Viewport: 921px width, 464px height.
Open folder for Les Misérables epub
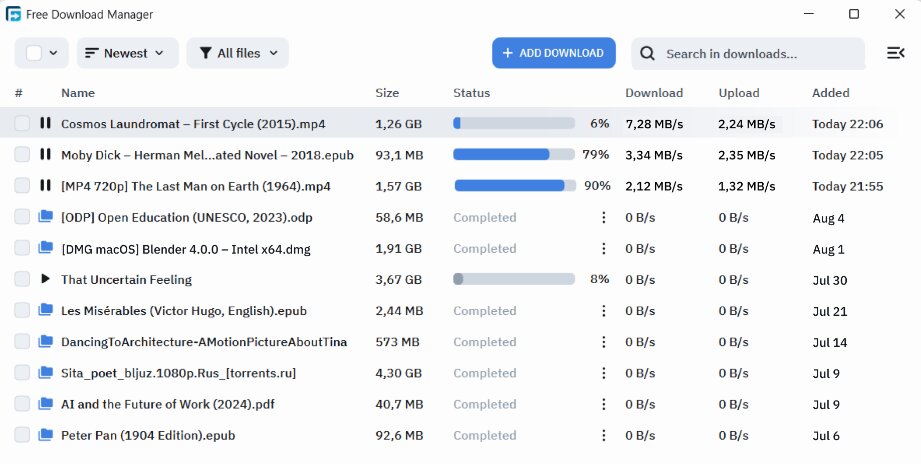point(45,311)
